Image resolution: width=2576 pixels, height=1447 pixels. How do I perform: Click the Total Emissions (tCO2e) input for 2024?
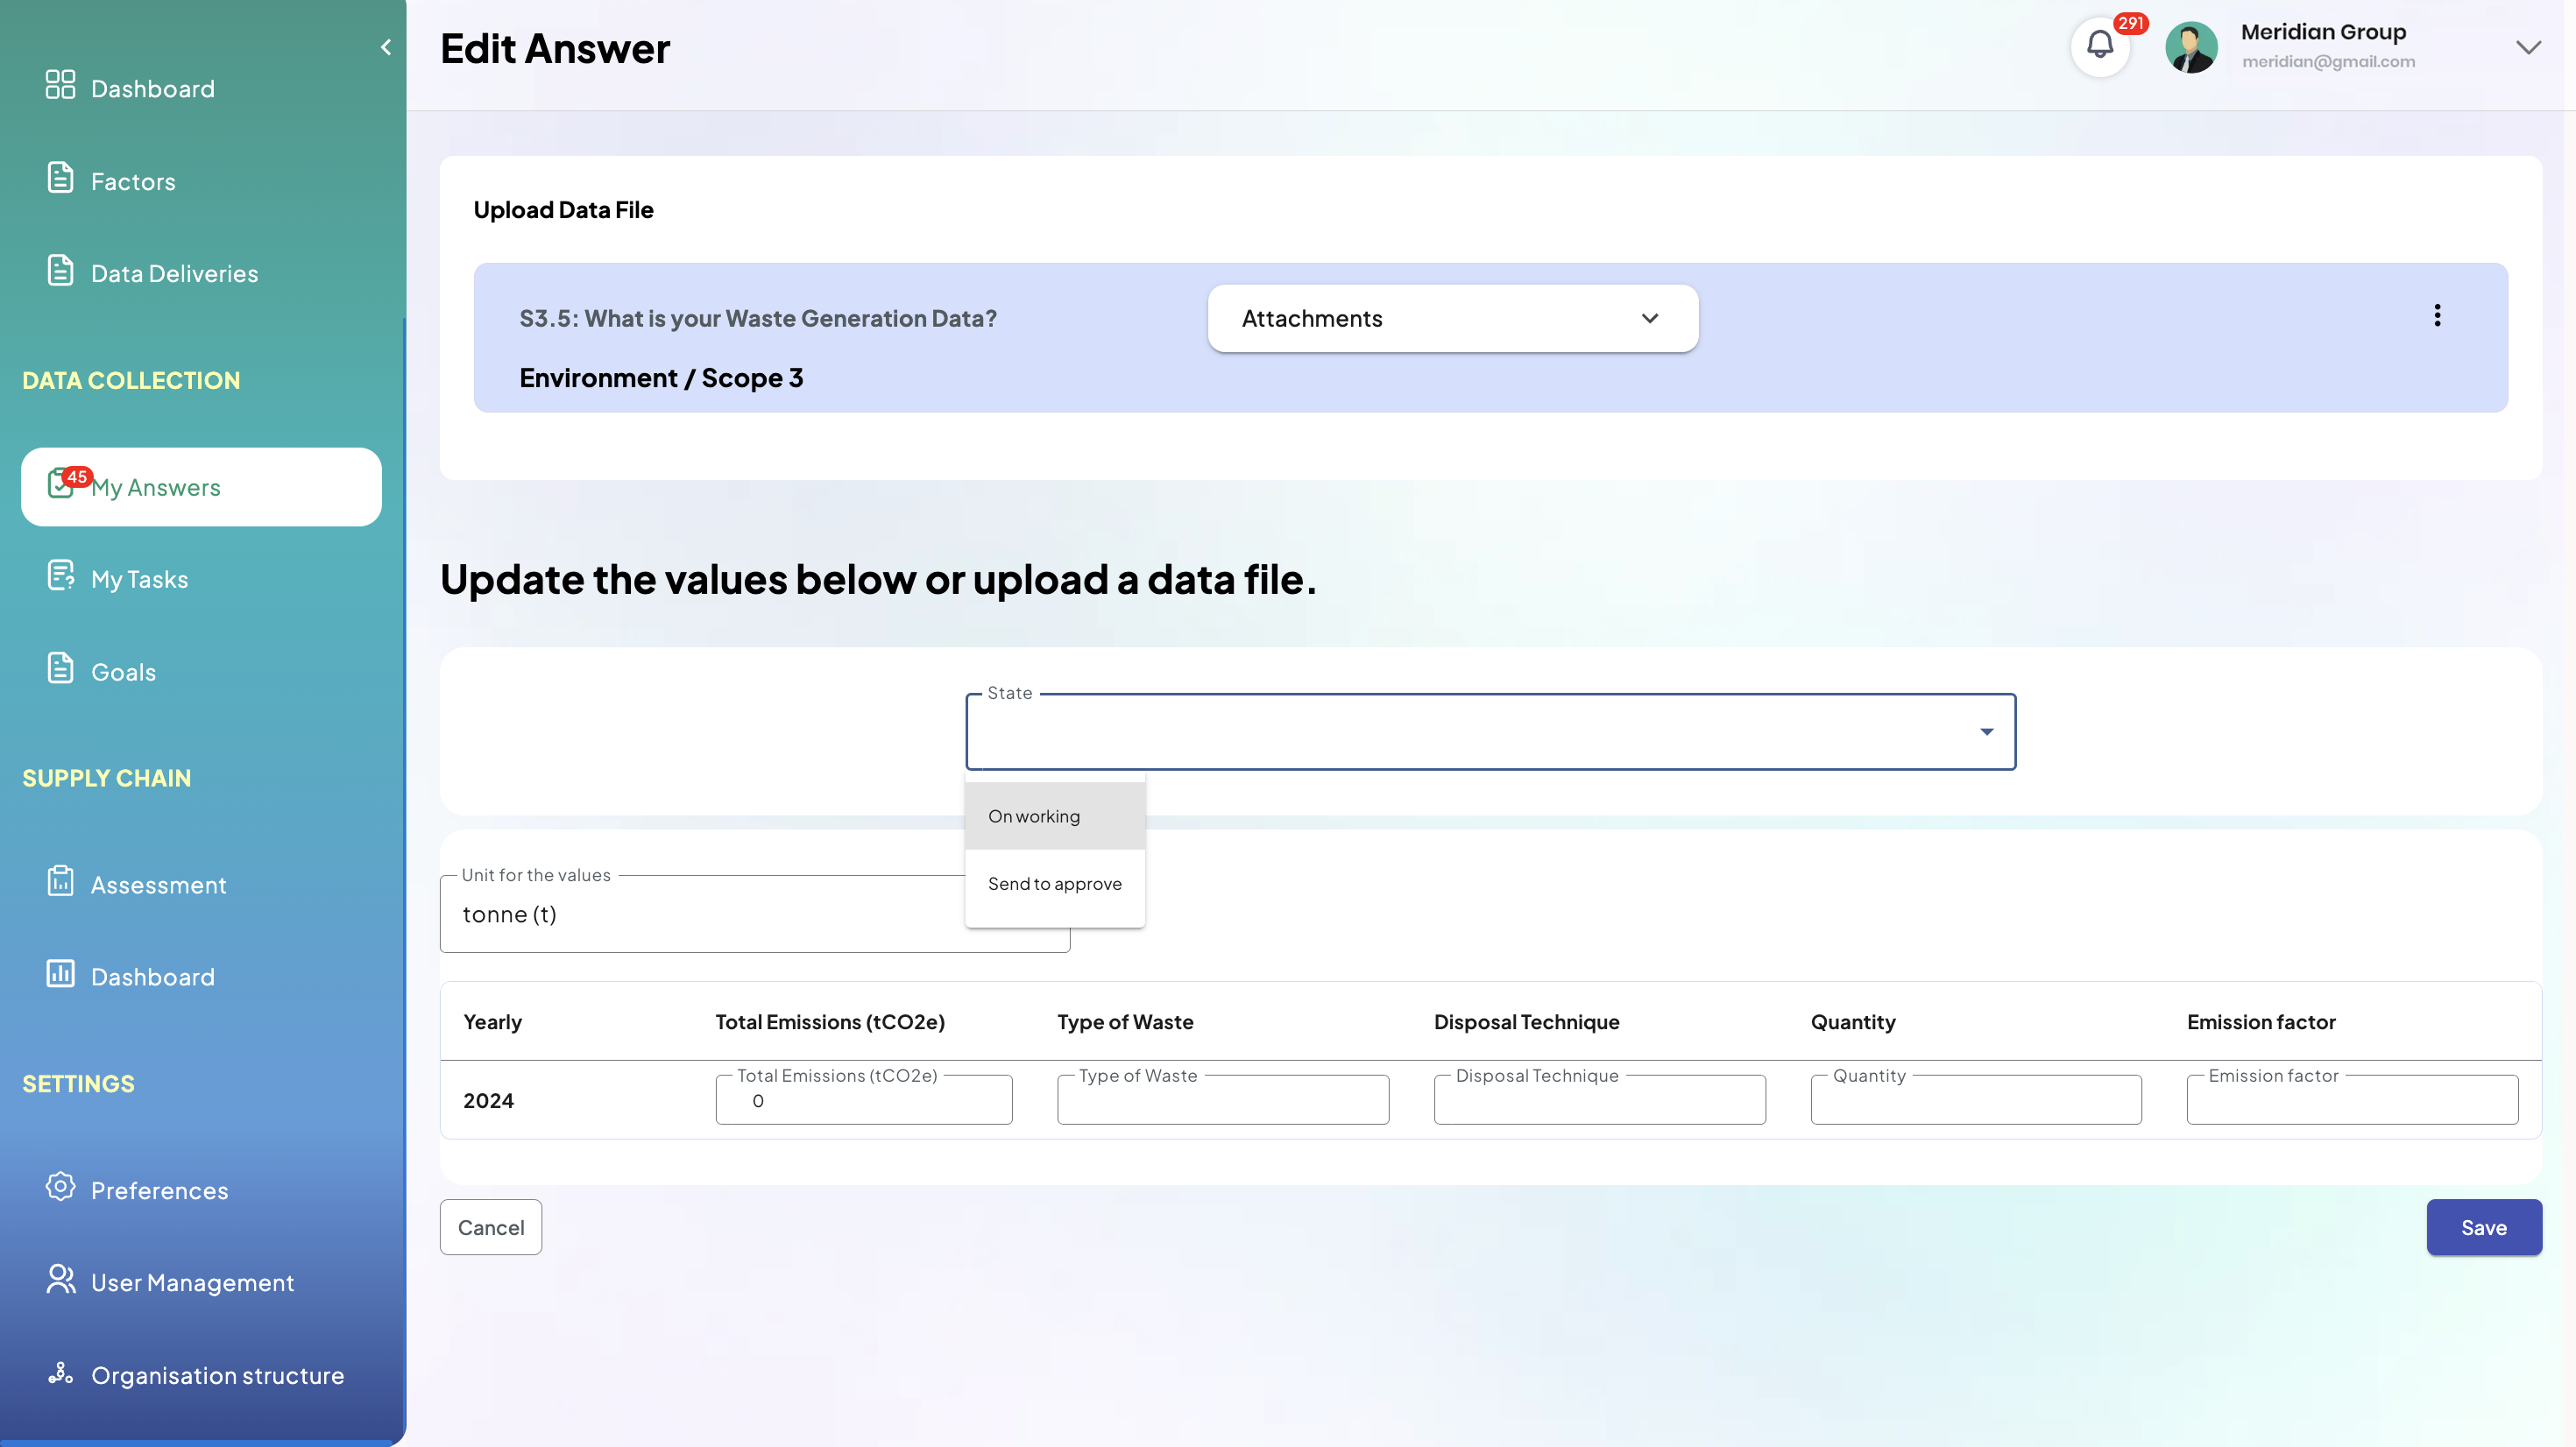pyautogui.click(x=863, y=1100)
